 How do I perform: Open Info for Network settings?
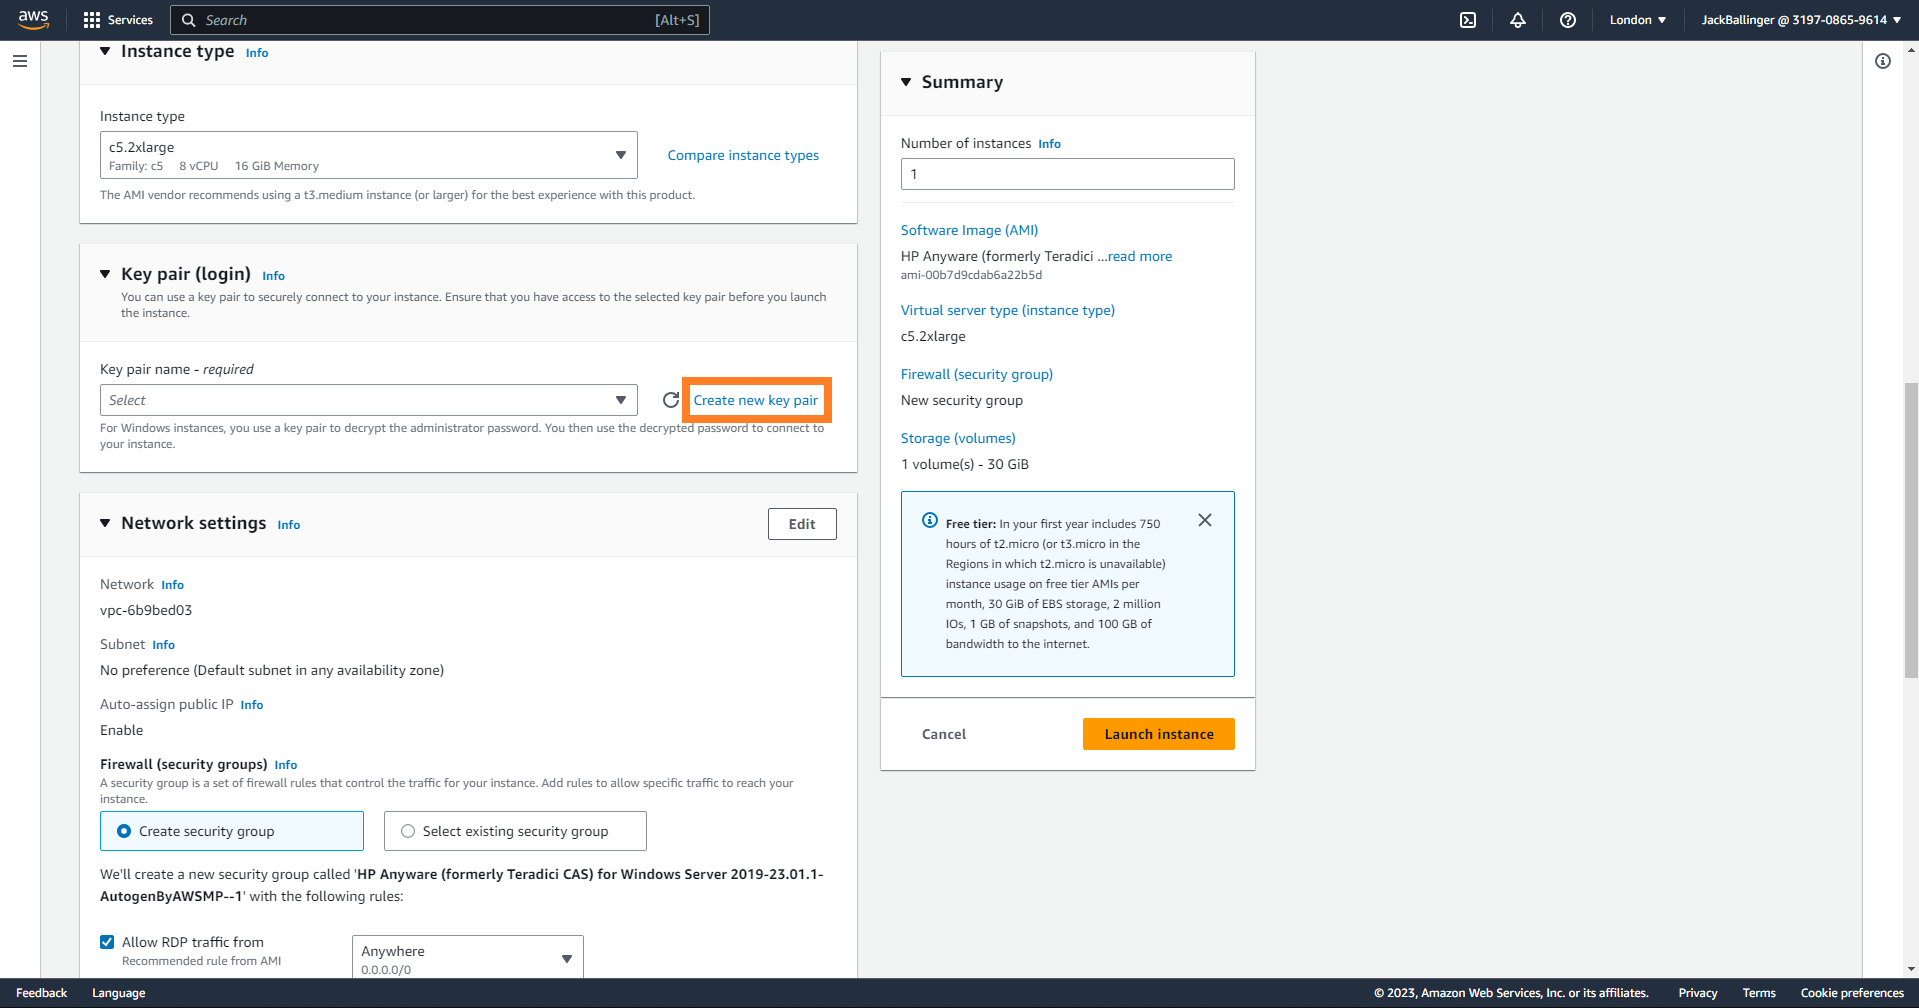(289, 525)
